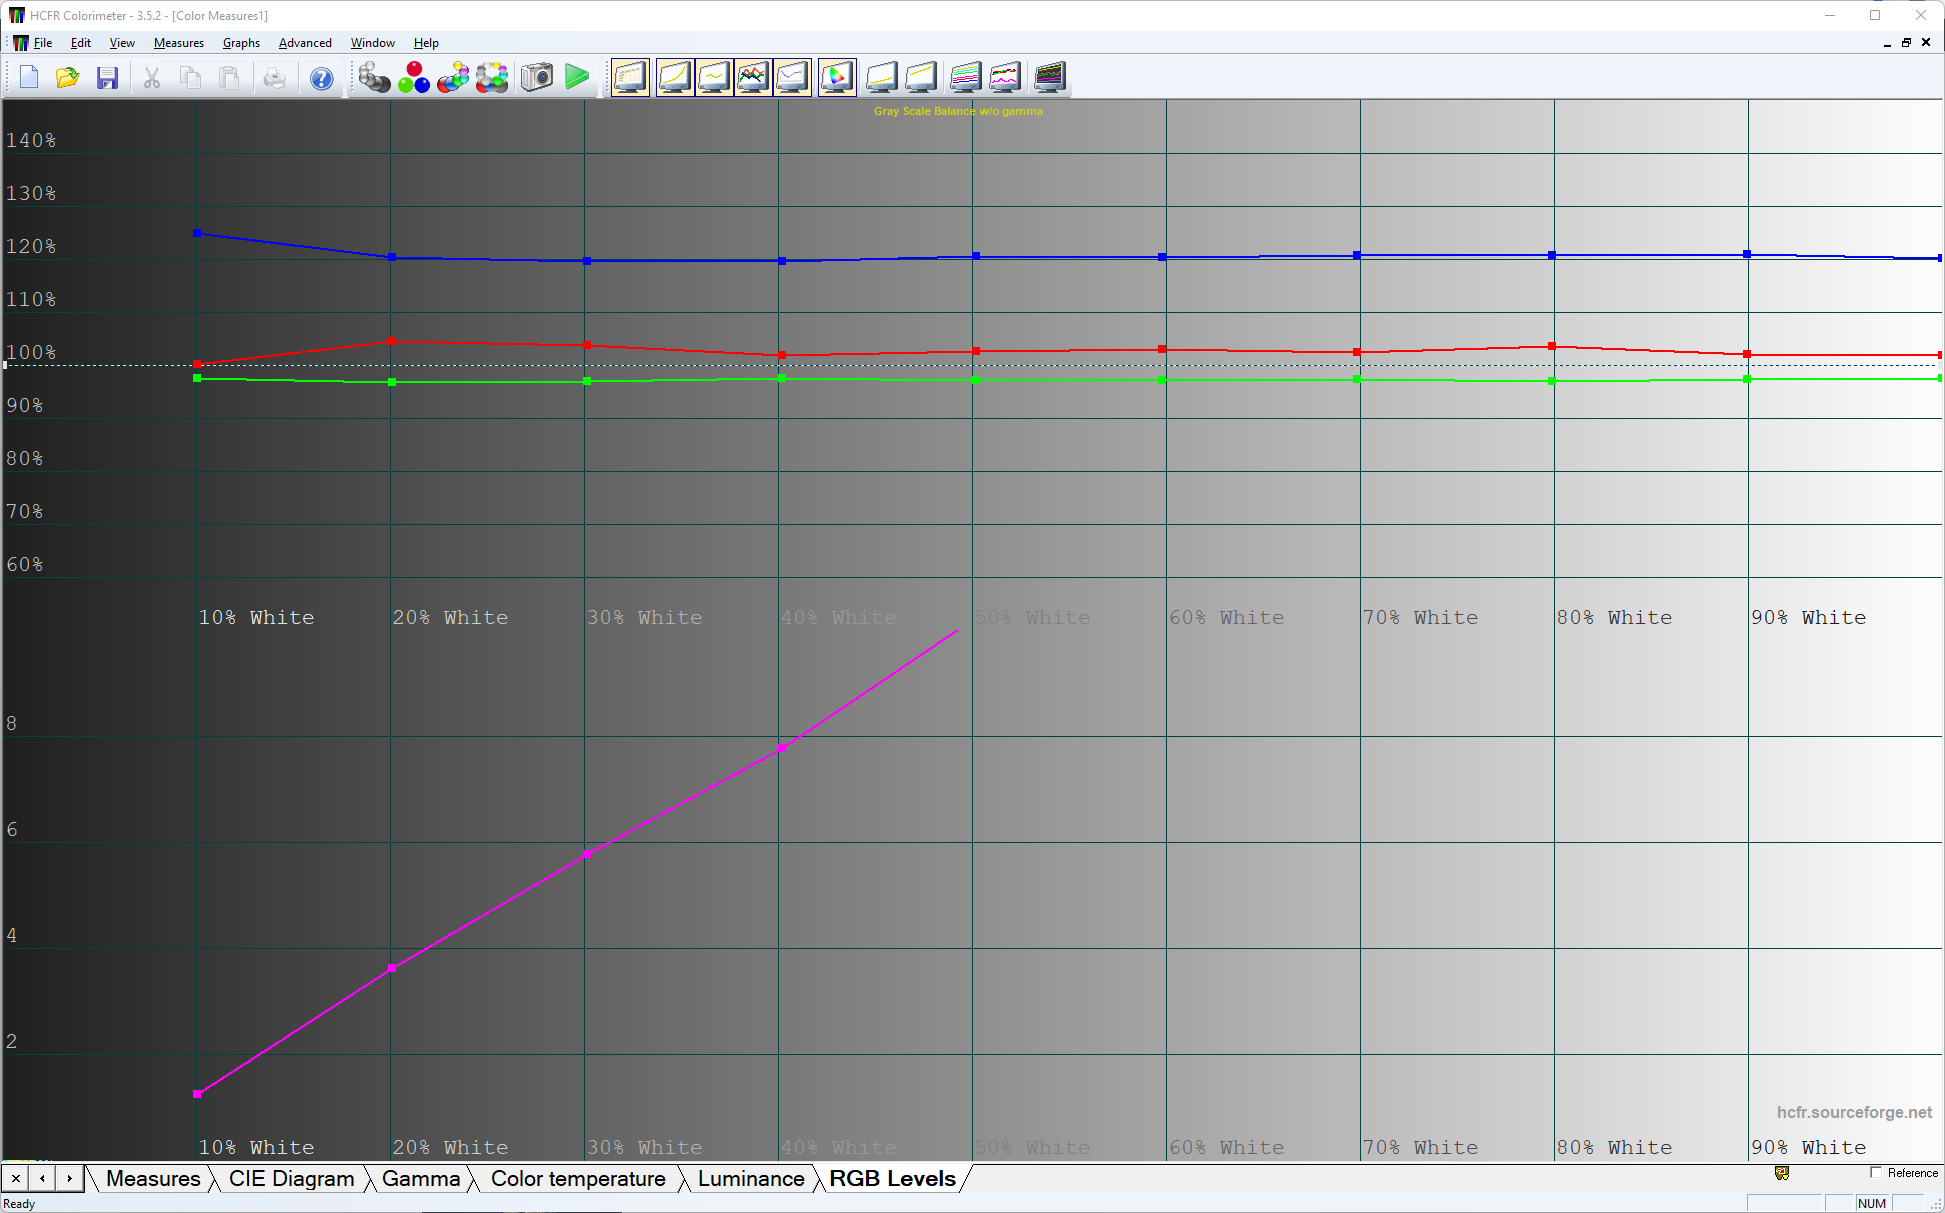The width and height of the screenshot is (1945, 1213).
Task: Toggle the Reference overlay checkbox
Action: pyautogui.click(x=1872, y=1174)
